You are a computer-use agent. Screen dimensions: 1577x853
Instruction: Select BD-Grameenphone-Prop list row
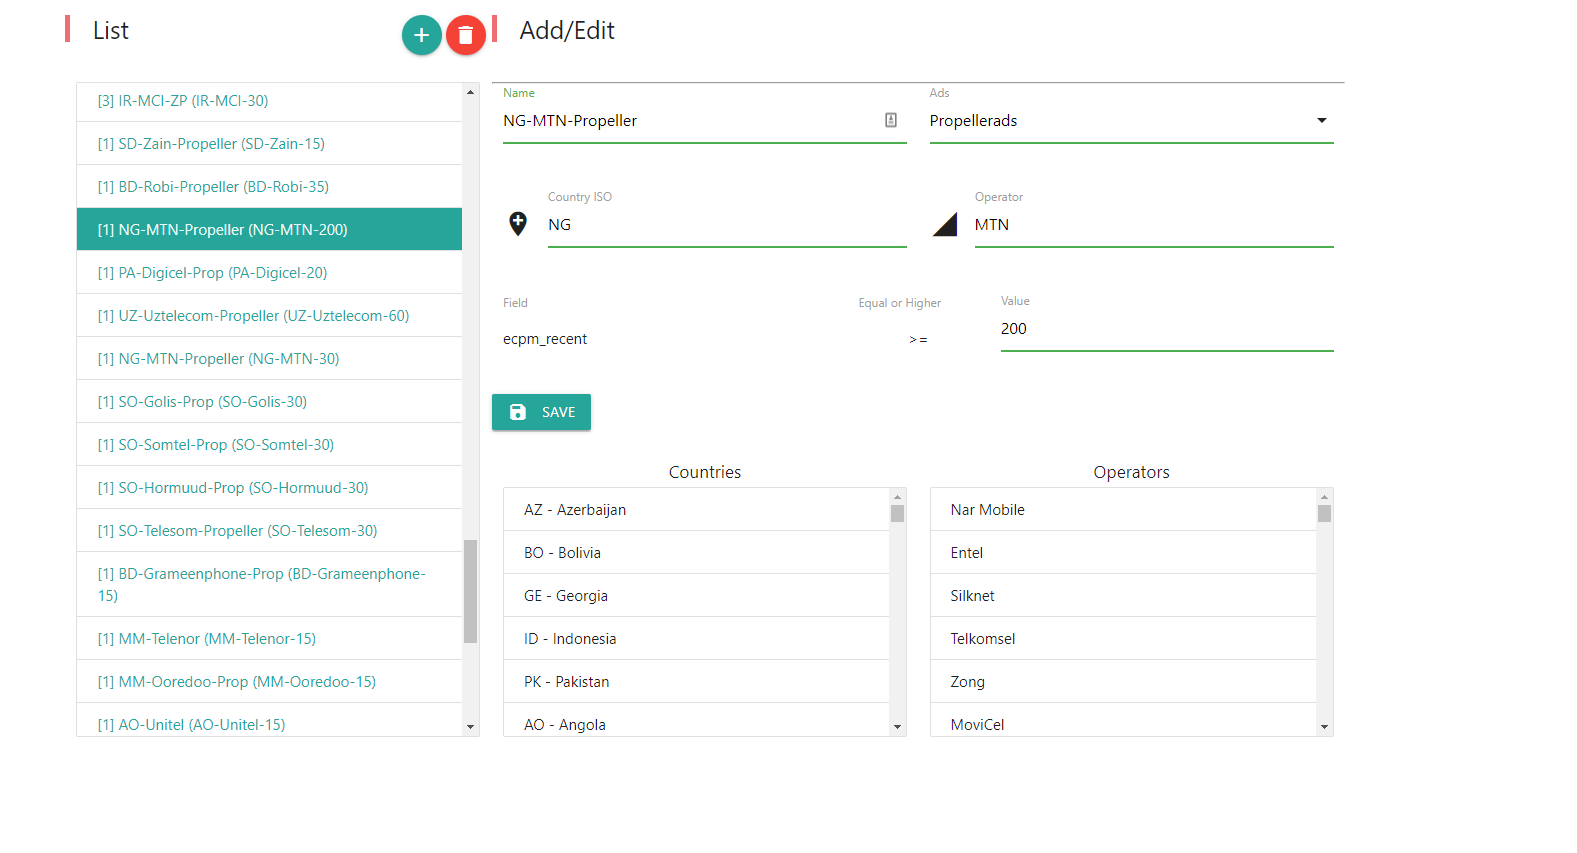click(x=269, y=585)
